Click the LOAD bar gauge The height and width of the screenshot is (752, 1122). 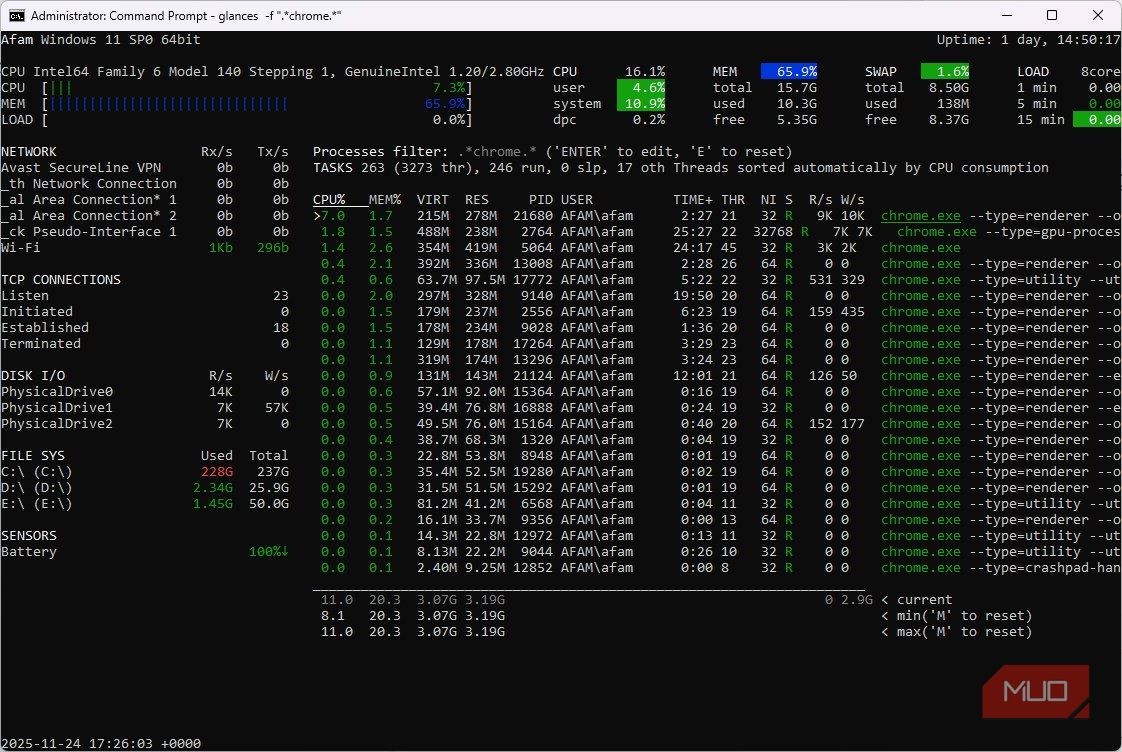(257, 119)
